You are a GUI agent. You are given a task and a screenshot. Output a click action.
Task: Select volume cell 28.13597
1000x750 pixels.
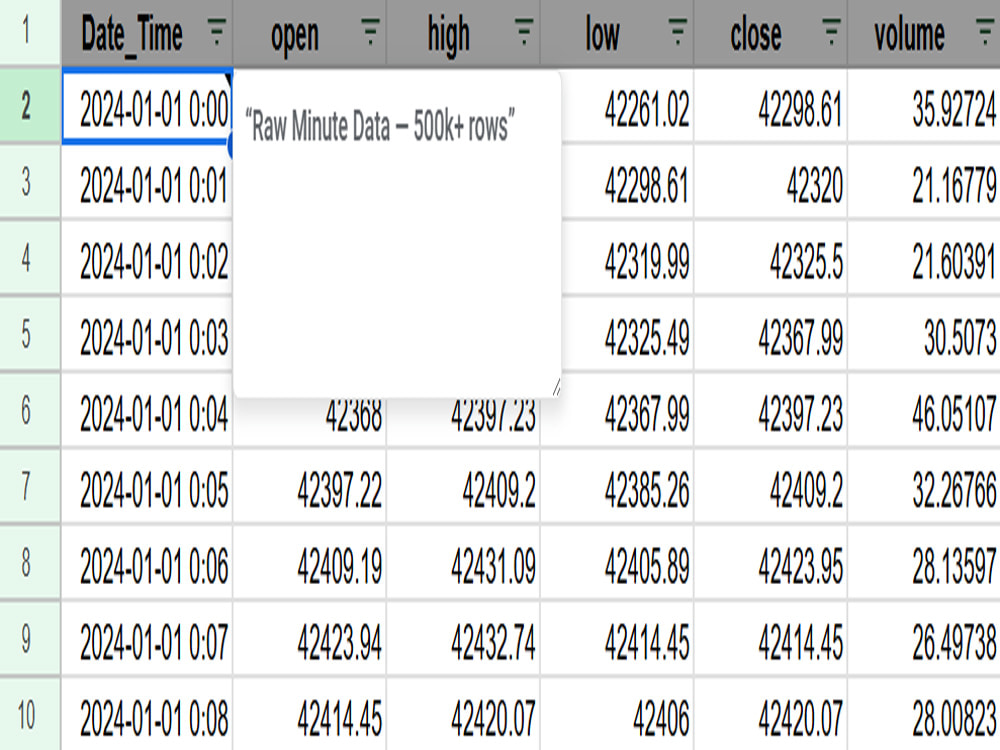click(x=924, y=562)
